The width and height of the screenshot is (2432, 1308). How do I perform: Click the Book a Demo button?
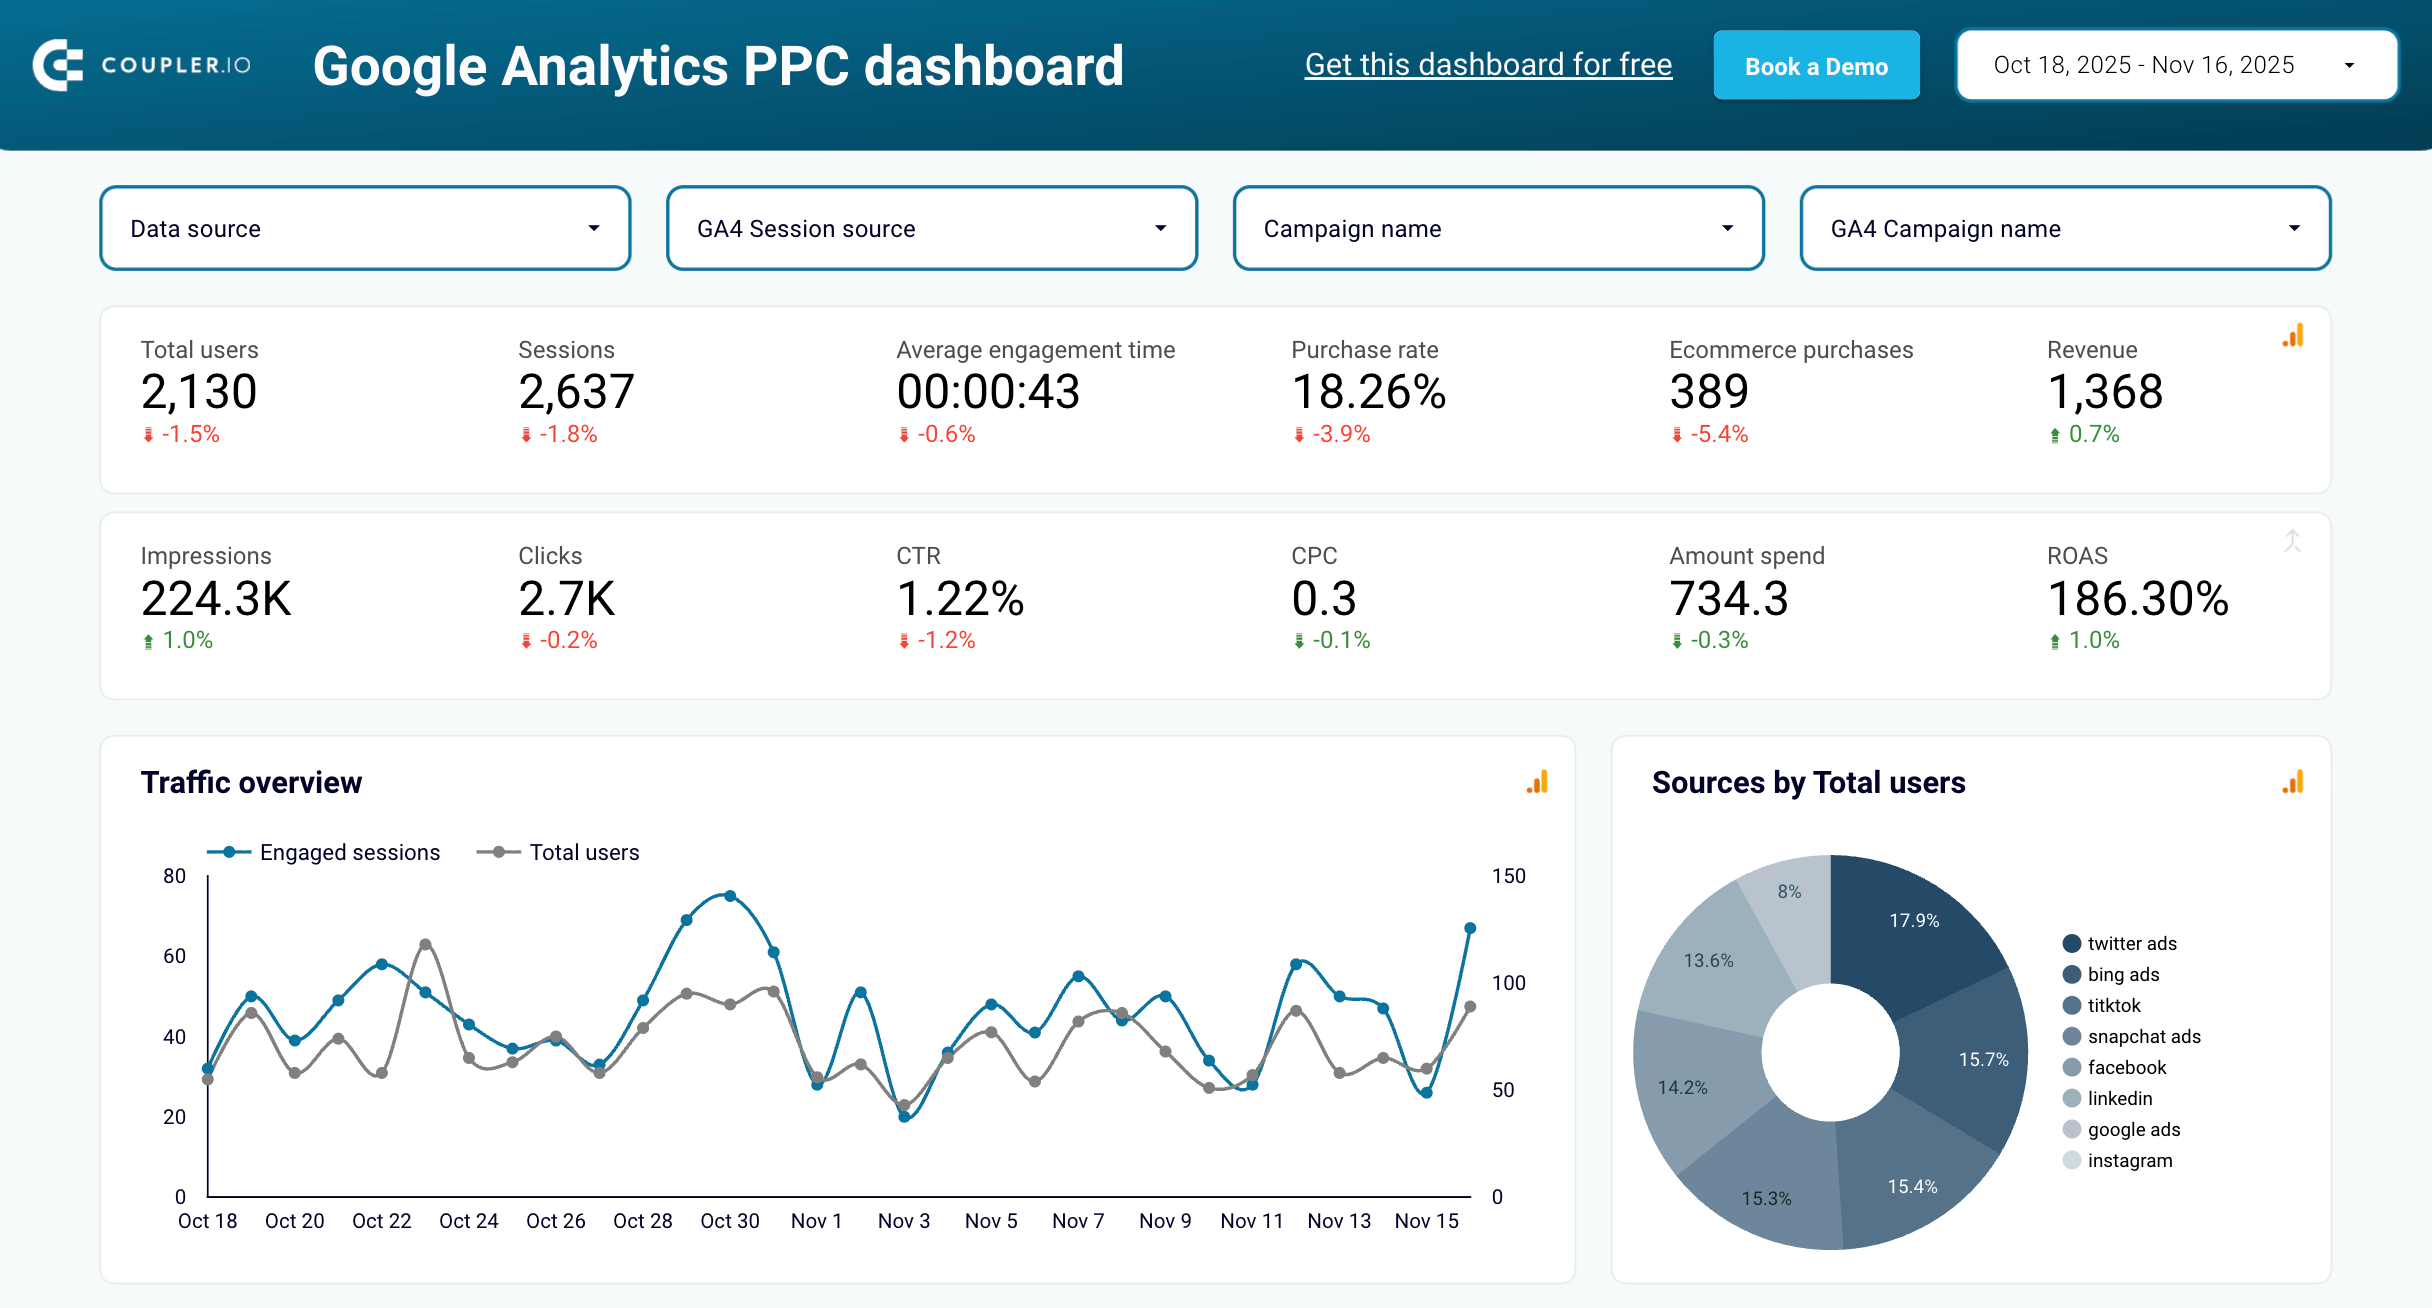pos(1816,65)
